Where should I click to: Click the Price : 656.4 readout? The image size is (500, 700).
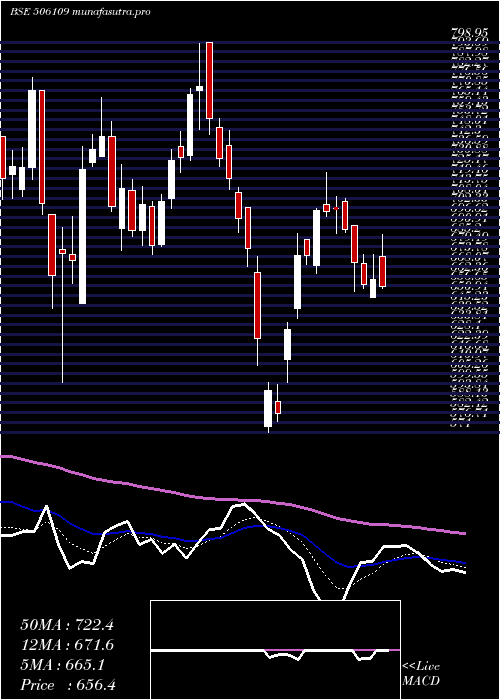tap(68, 685)
